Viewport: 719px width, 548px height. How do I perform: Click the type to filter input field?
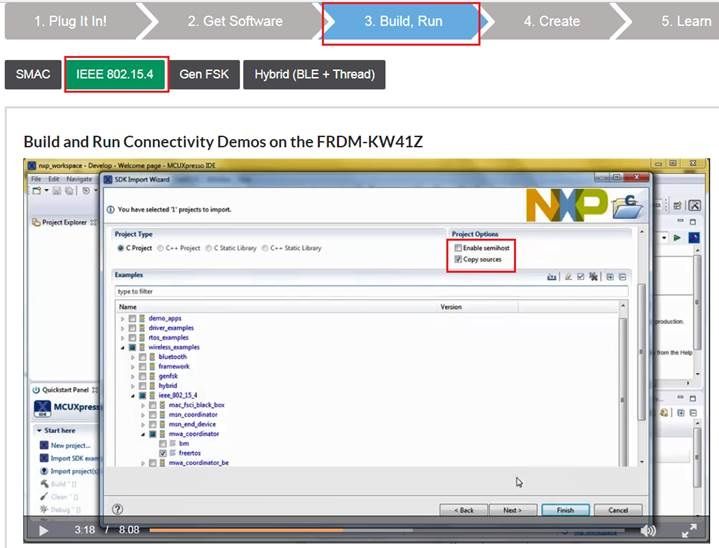371,291
